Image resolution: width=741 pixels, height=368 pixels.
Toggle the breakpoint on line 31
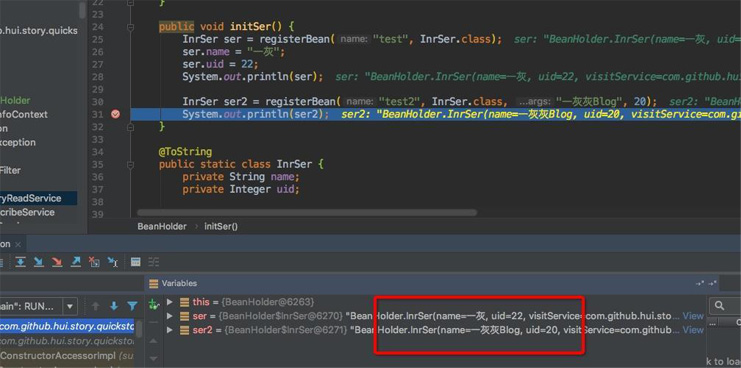115,114
